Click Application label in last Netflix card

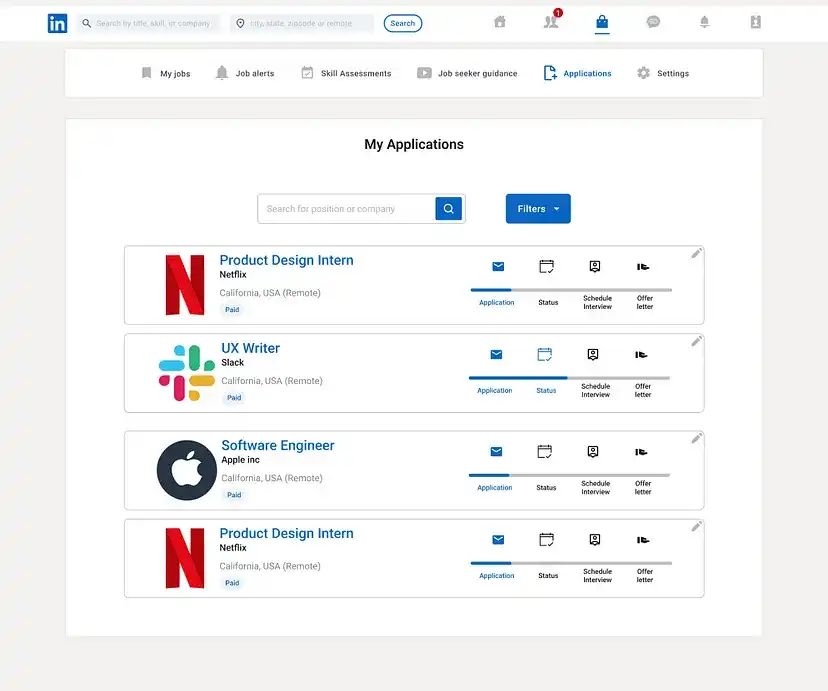[496, 576]
